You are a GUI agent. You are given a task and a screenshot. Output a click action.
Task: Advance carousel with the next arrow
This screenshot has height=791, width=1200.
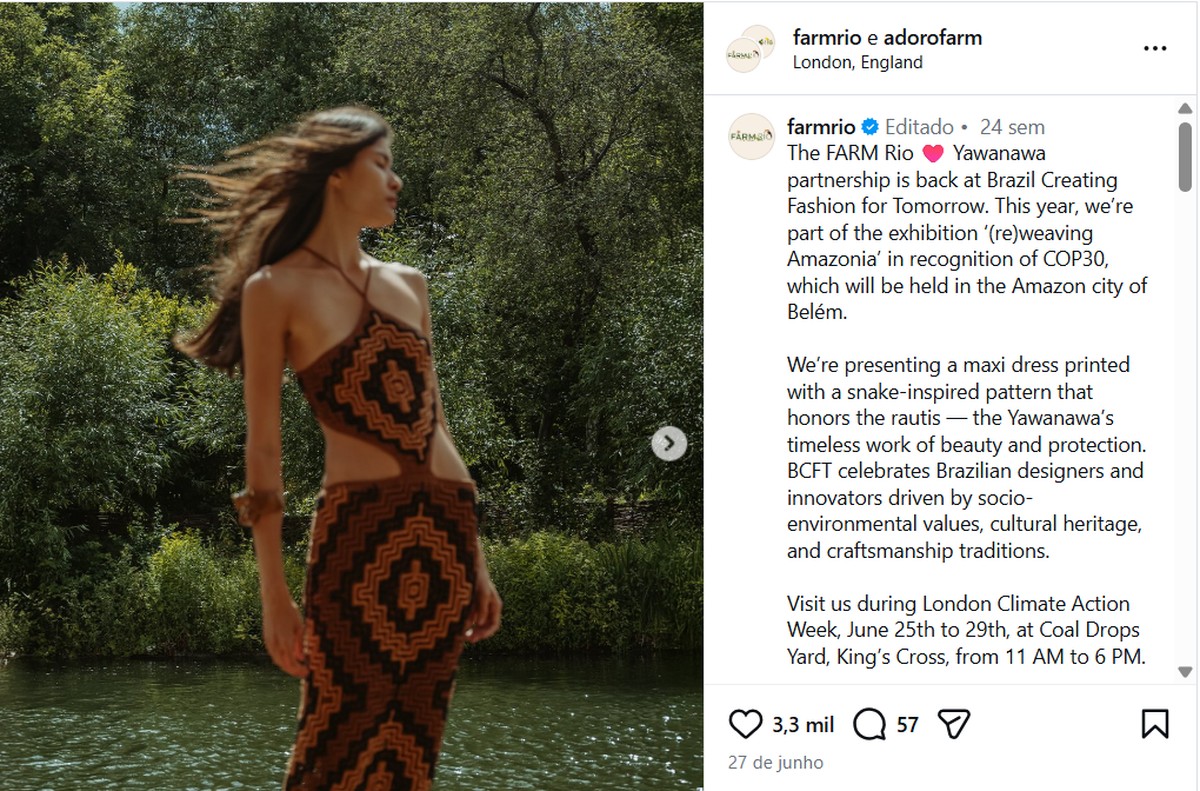[x=668, y=444]
